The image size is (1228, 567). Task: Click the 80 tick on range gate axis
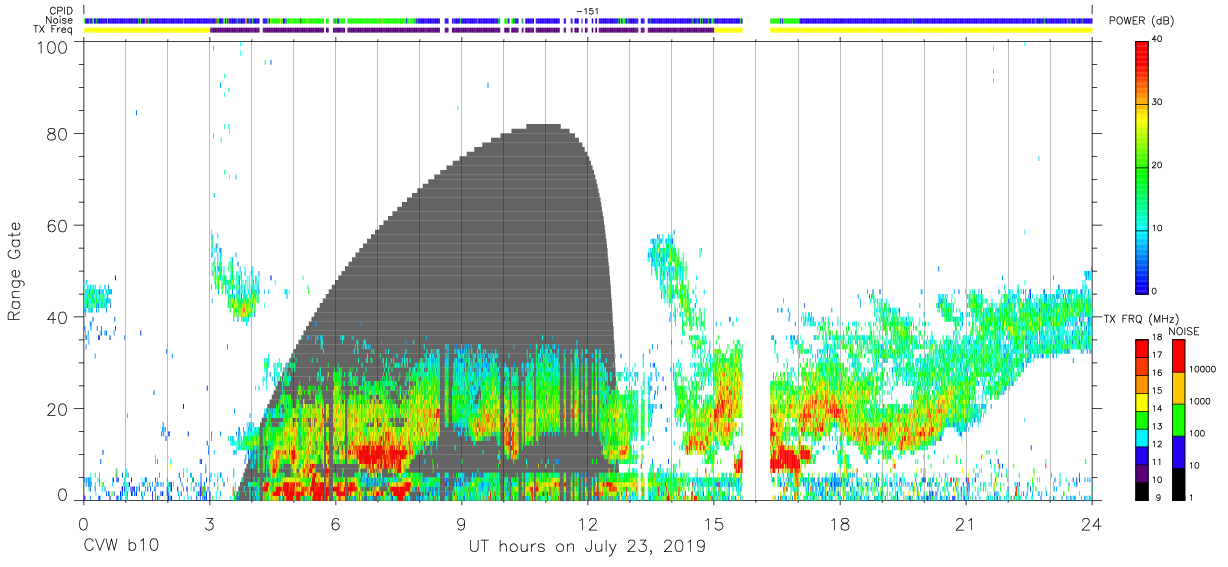57,134
